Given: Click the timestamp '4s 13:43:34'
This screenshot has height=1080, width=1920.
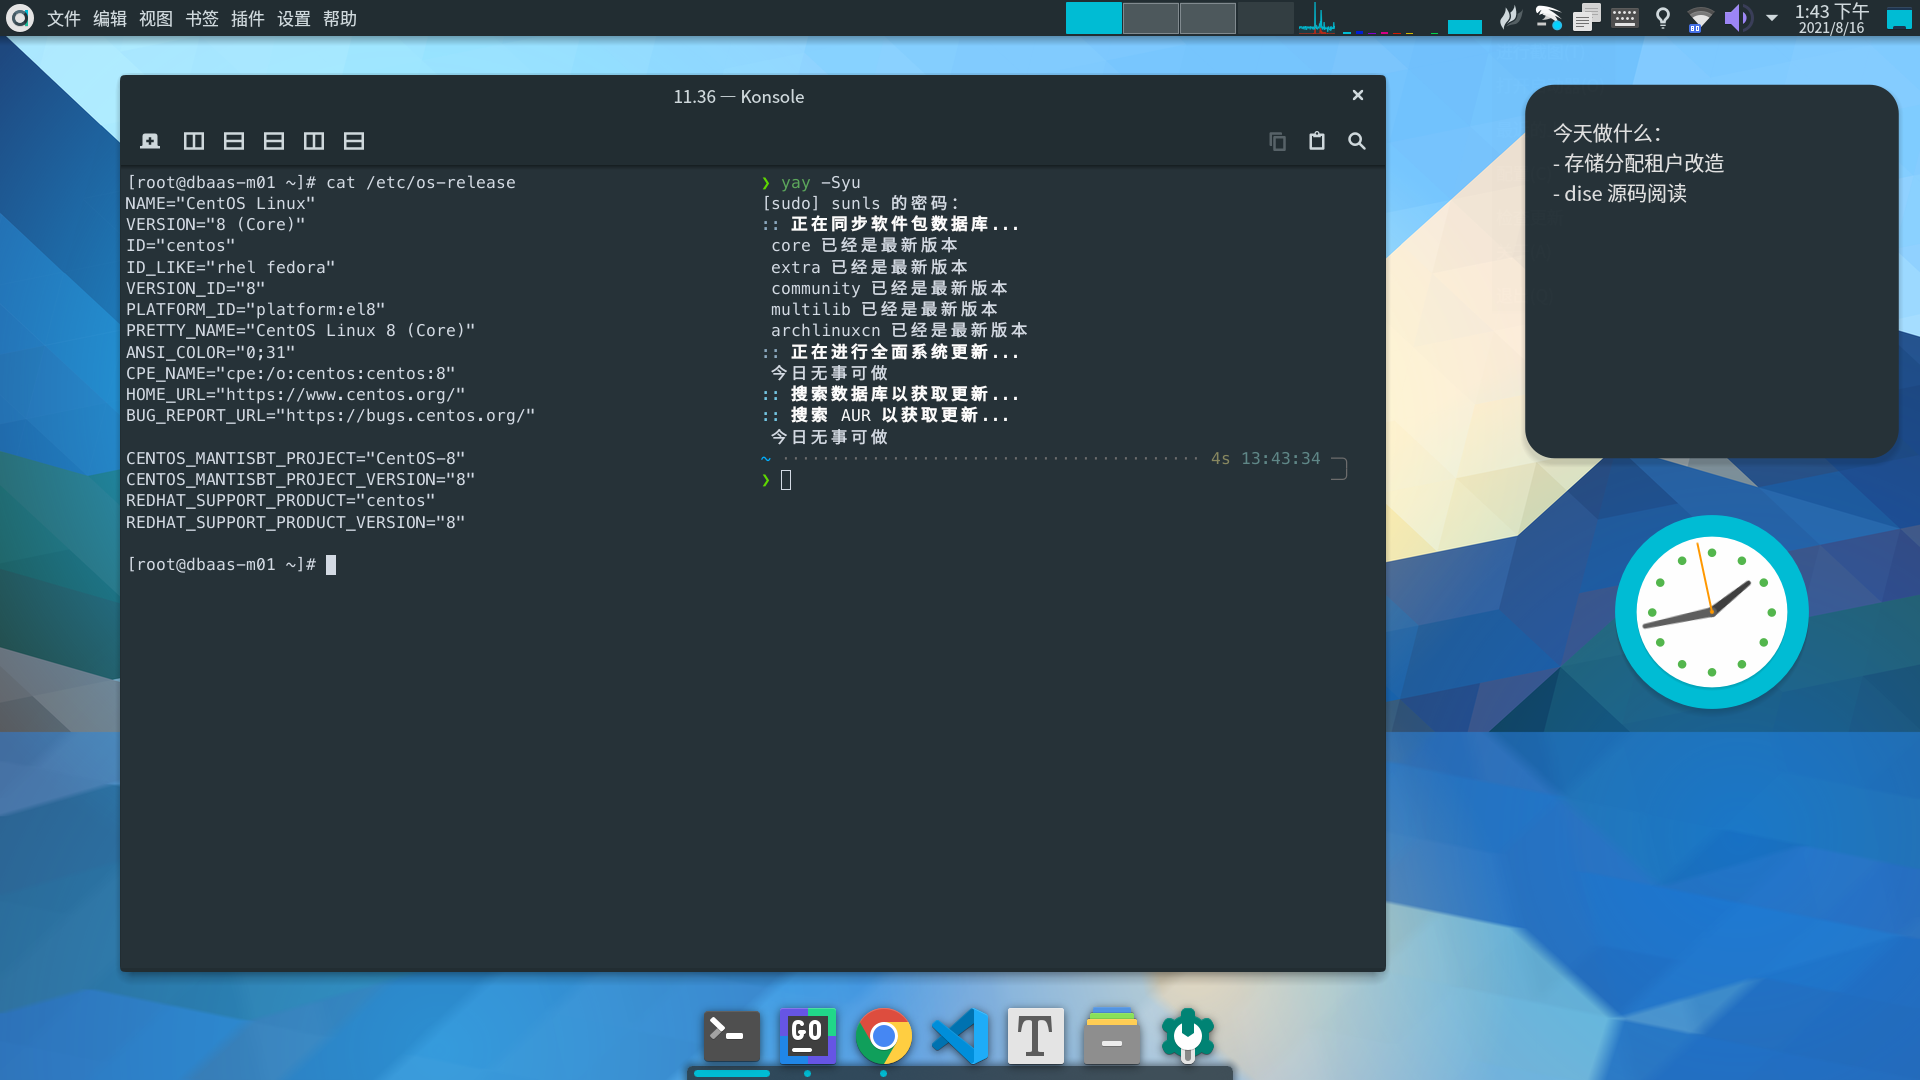Looking at the screenshot, I should coord(1265,458).
